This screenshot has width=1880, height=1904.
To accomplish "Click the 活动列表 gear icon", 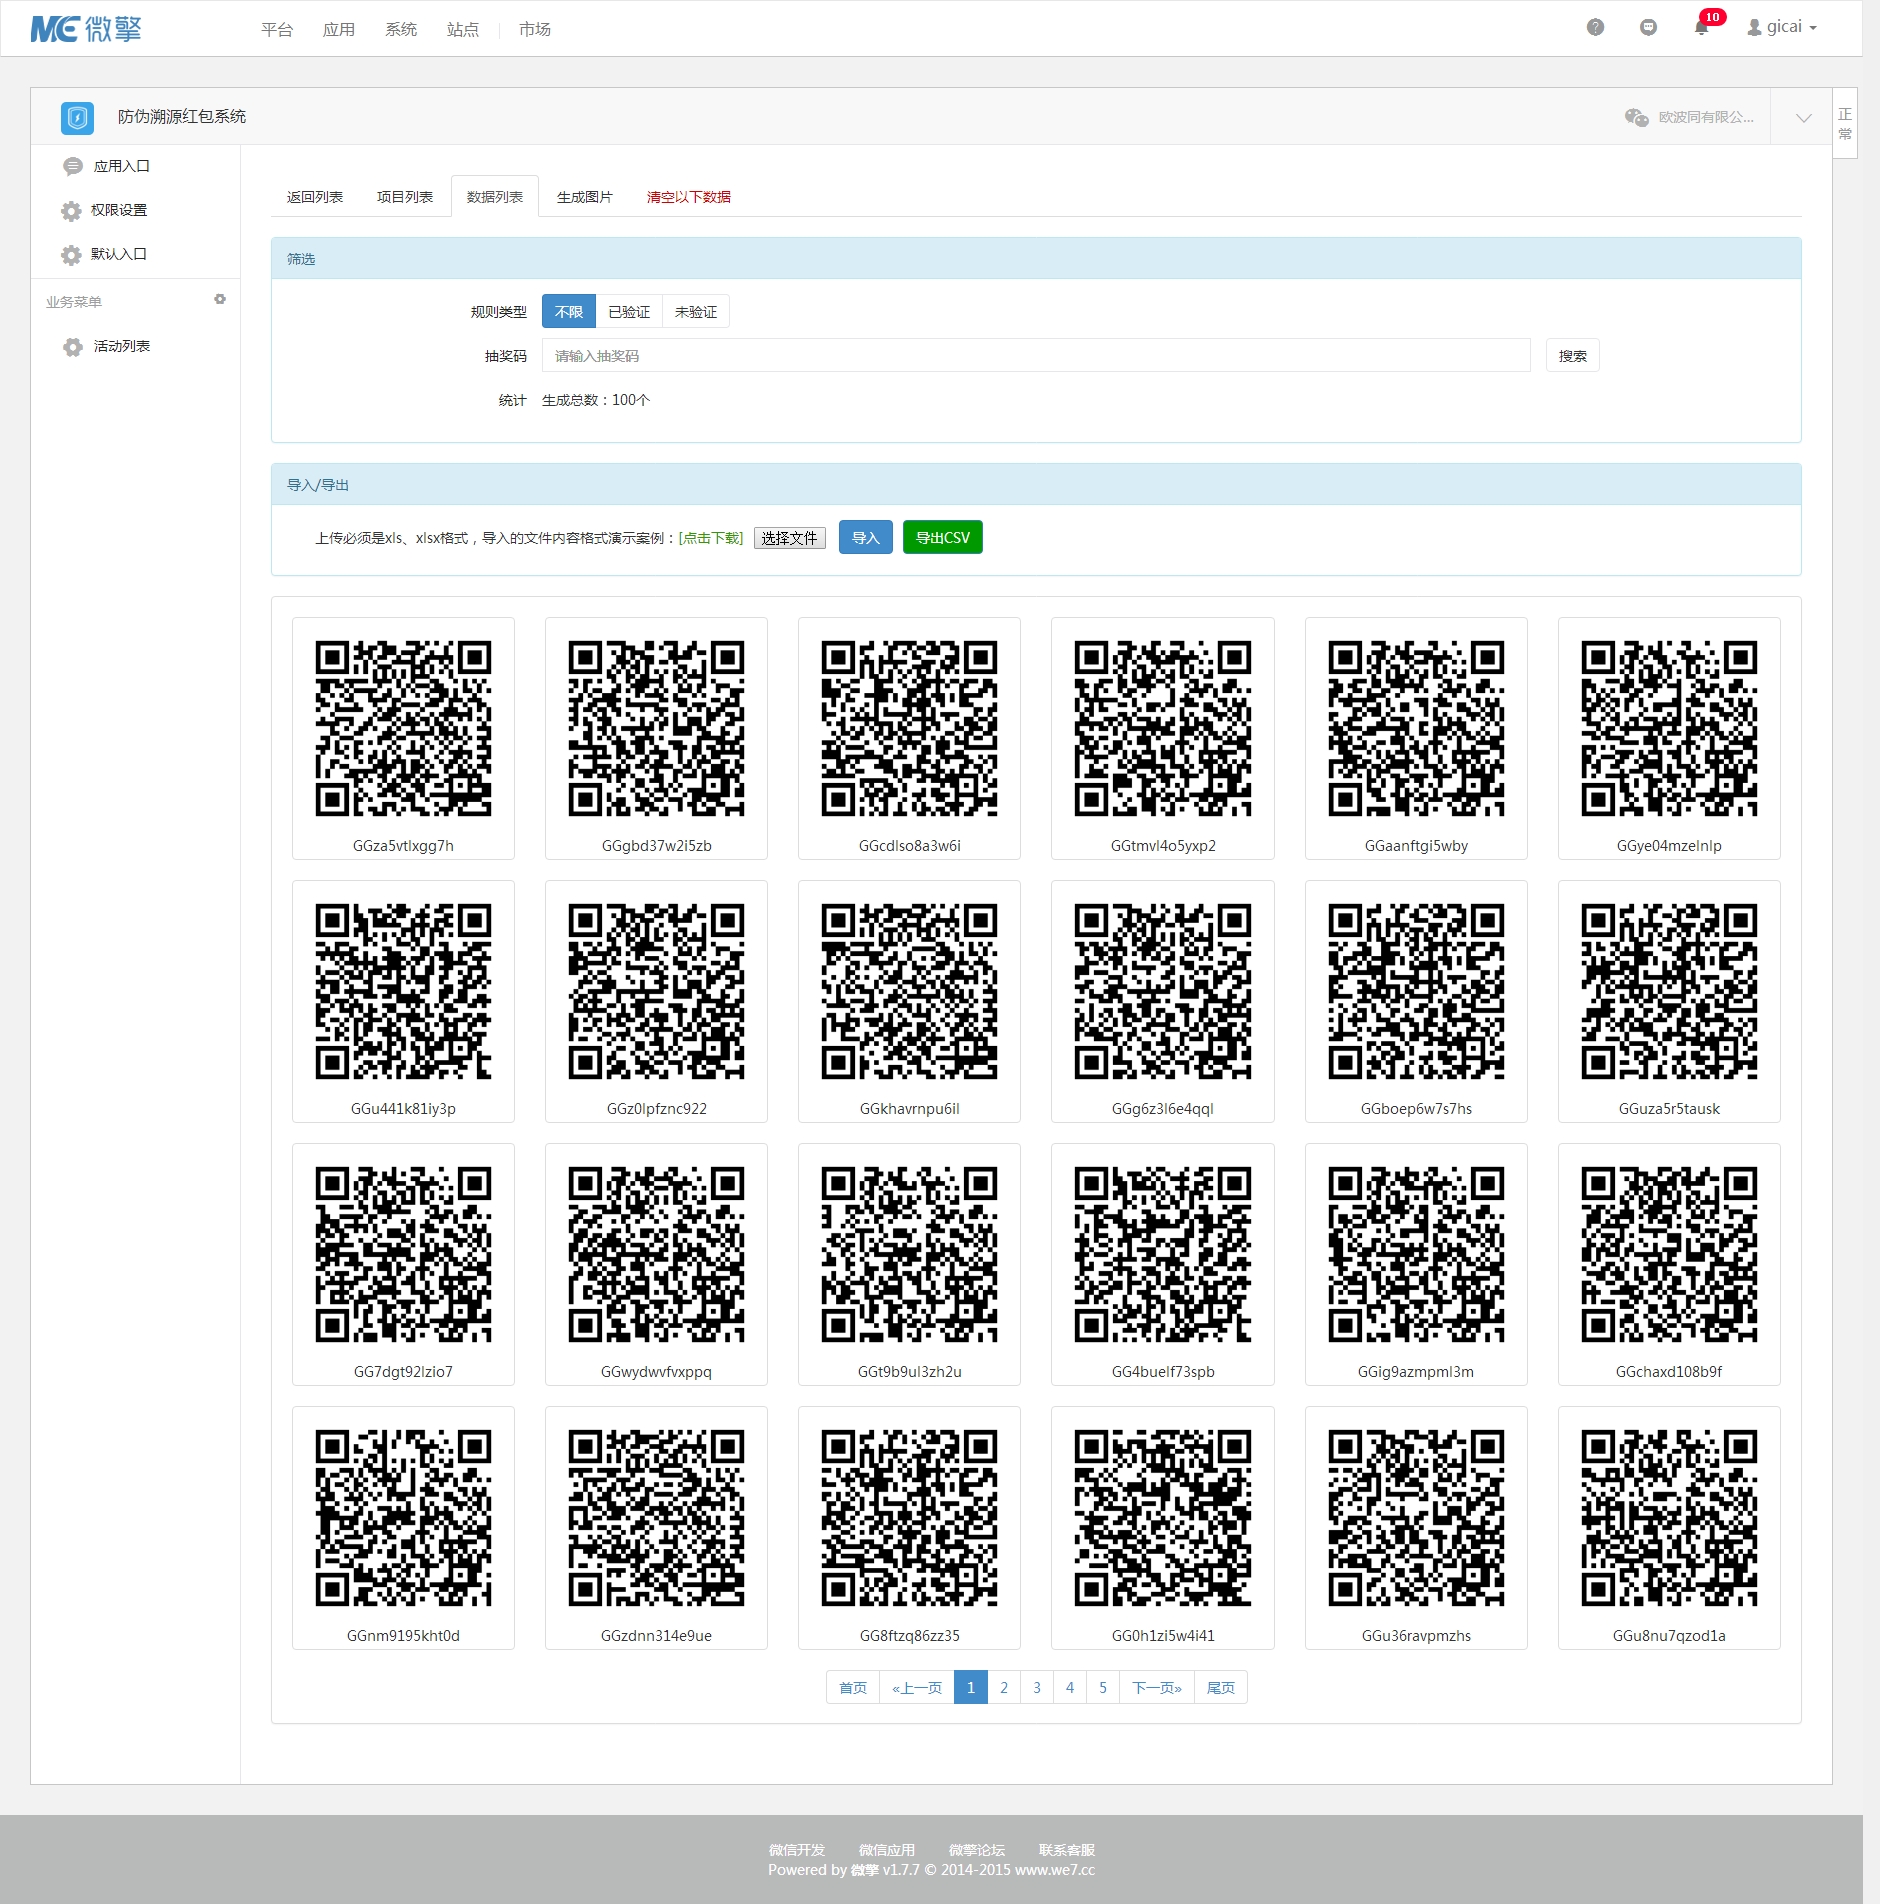I will point(72,346).
